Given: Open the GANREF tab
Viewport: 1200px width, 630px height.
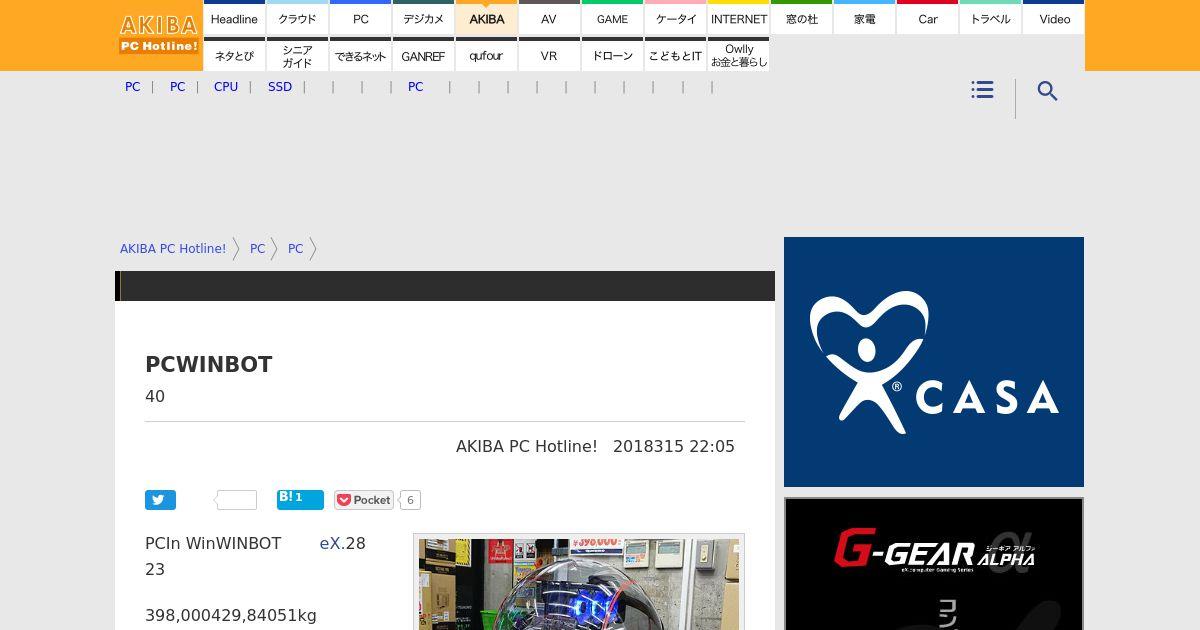Looking at the screenshot, I should [423, 56].
